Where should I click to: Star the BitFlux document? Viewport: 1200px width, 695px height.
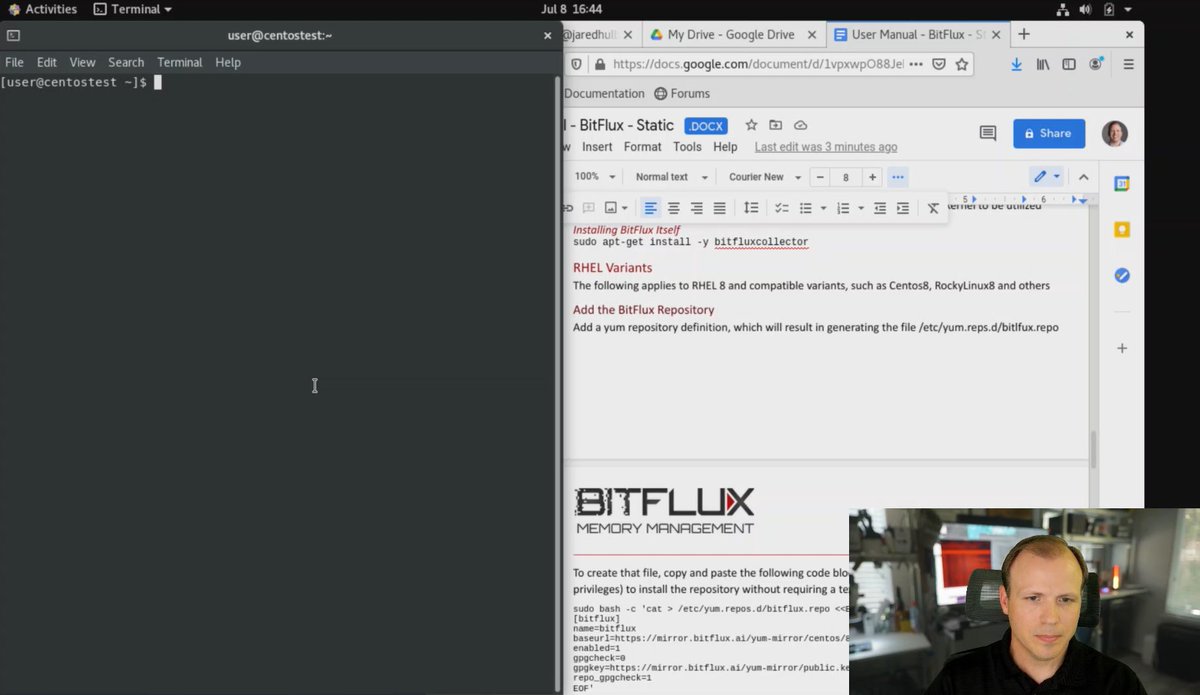click(x=751, y=125)
